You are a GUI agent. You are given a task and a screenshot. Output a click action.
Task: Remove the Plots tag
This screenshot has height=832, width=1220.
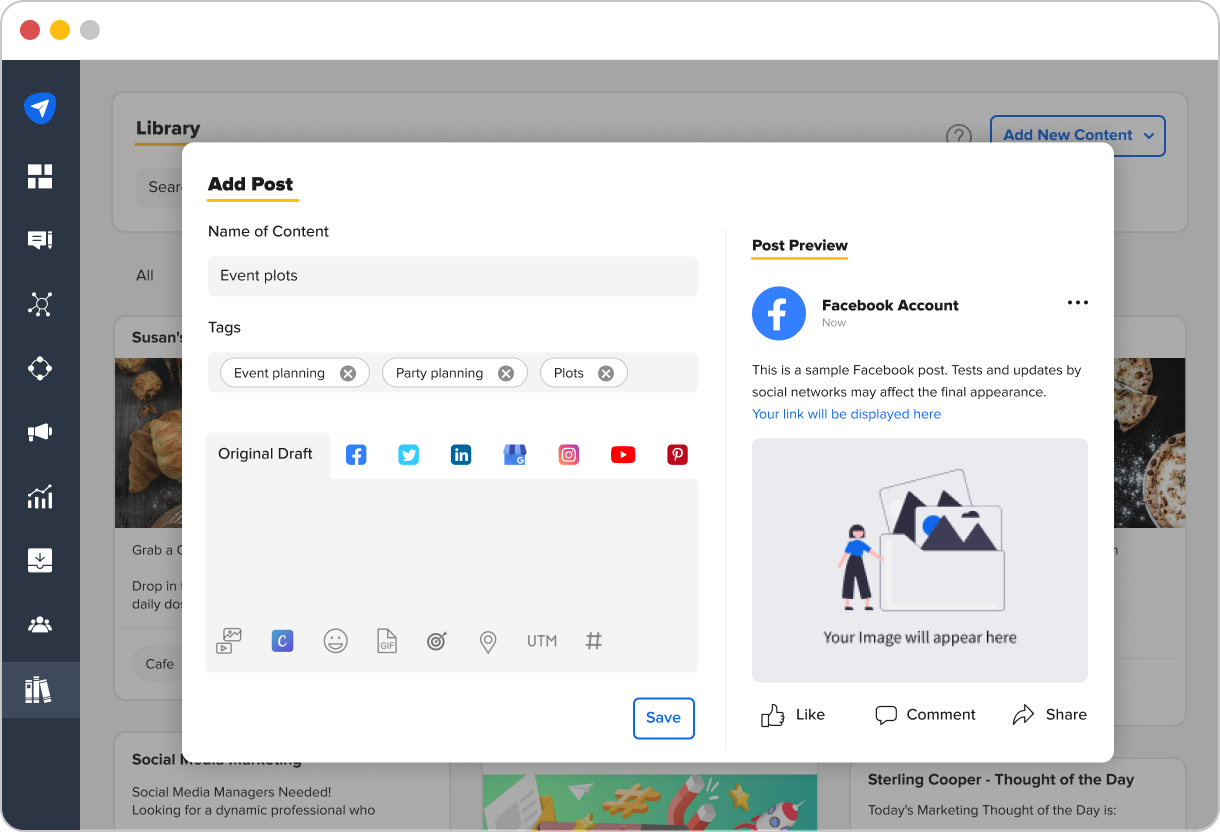(606, 373)
